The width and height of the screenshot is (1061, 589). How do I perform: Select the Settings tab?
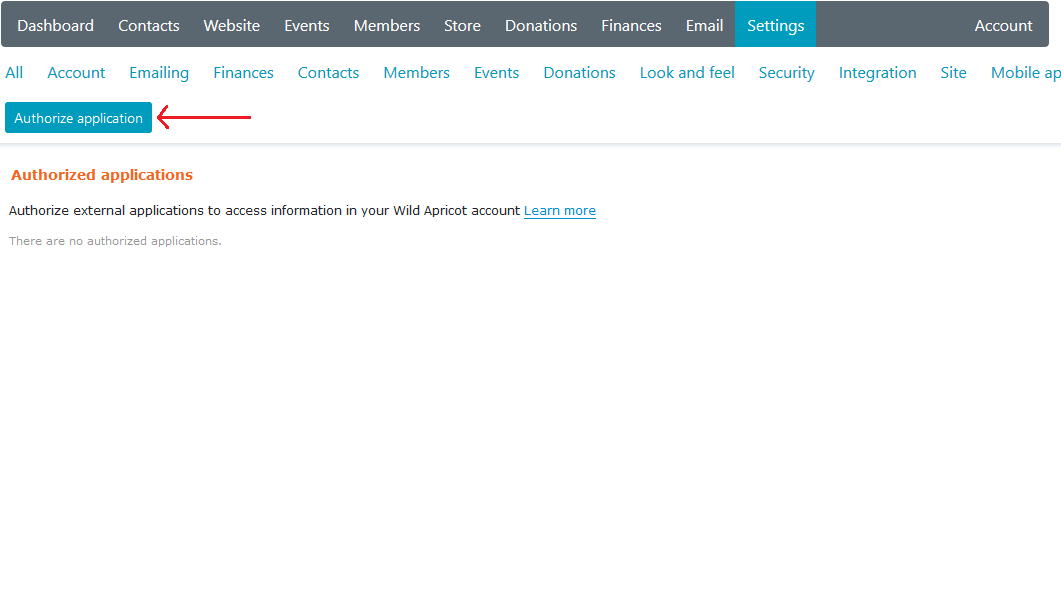tap(775, 24)
